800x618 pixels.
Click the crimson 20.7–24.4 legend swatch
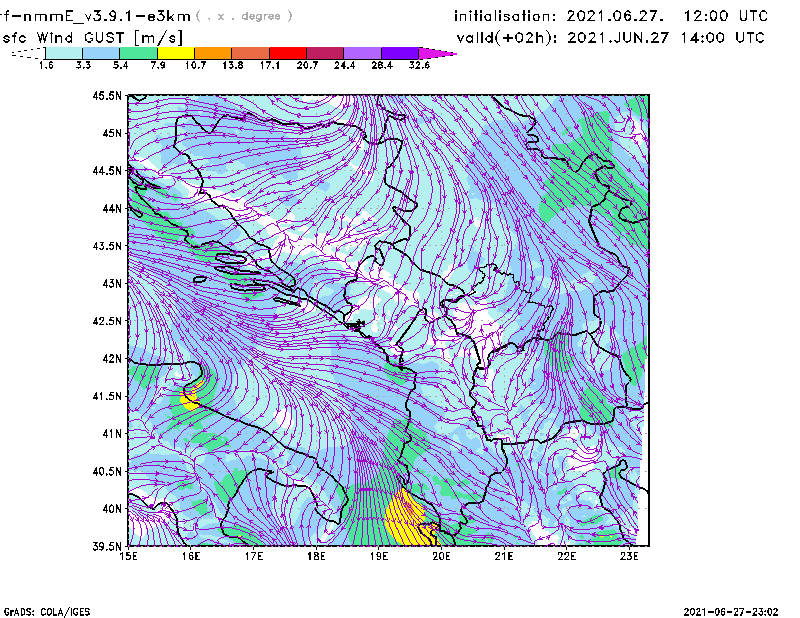(325, 53)
